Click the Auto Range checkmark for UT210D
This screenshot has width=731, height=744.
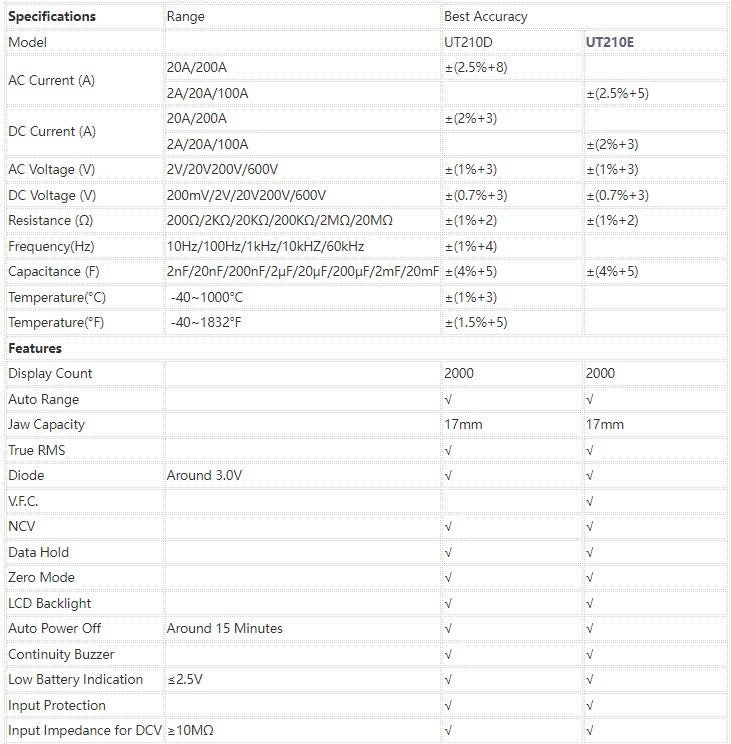pos(448,400)
